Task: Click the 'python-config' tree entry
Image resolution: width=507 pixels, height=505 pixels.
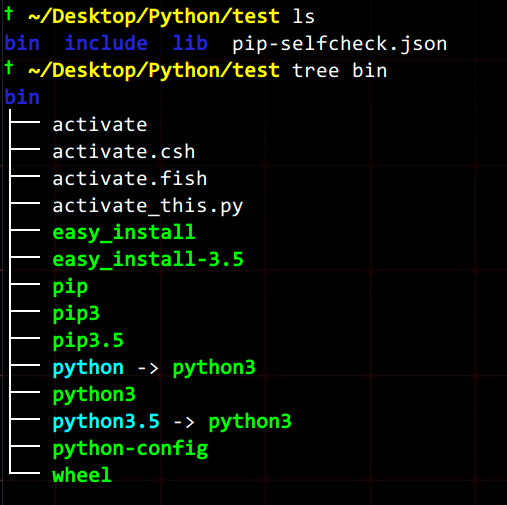Action: pos(130,450)
